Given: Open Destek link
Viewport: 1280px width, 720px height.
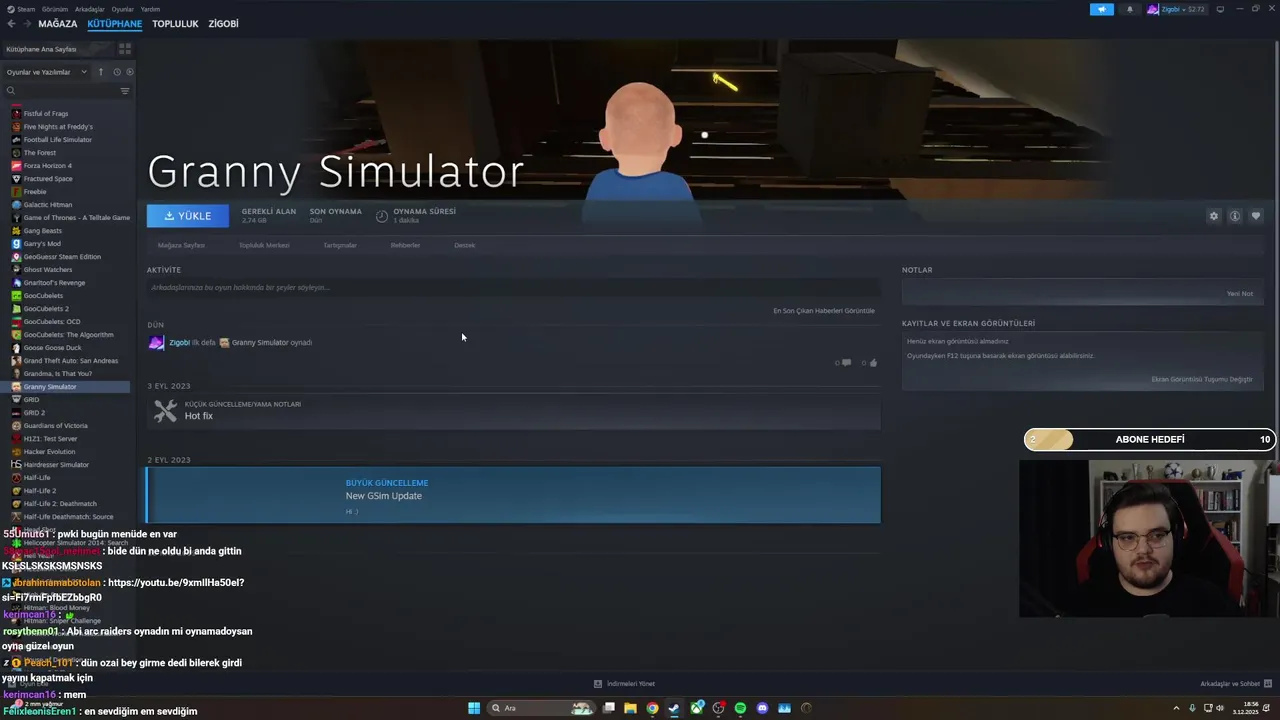Looking at the screenshot, I should pyautogui.click(x=465, y=245).
